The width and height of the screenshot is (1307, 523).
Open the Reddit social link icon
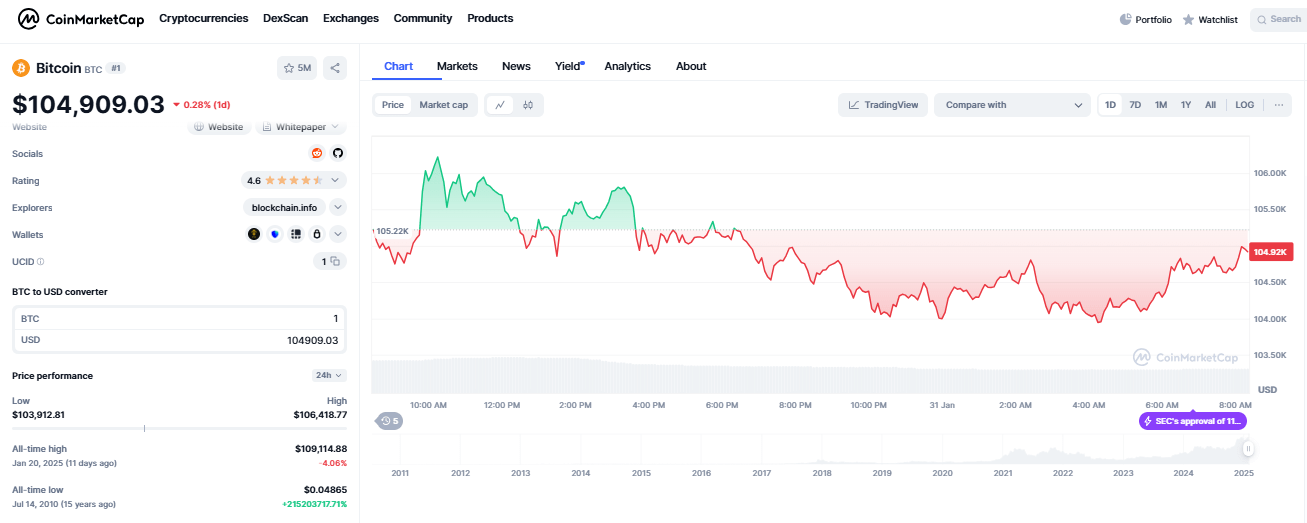pos(317,153)
